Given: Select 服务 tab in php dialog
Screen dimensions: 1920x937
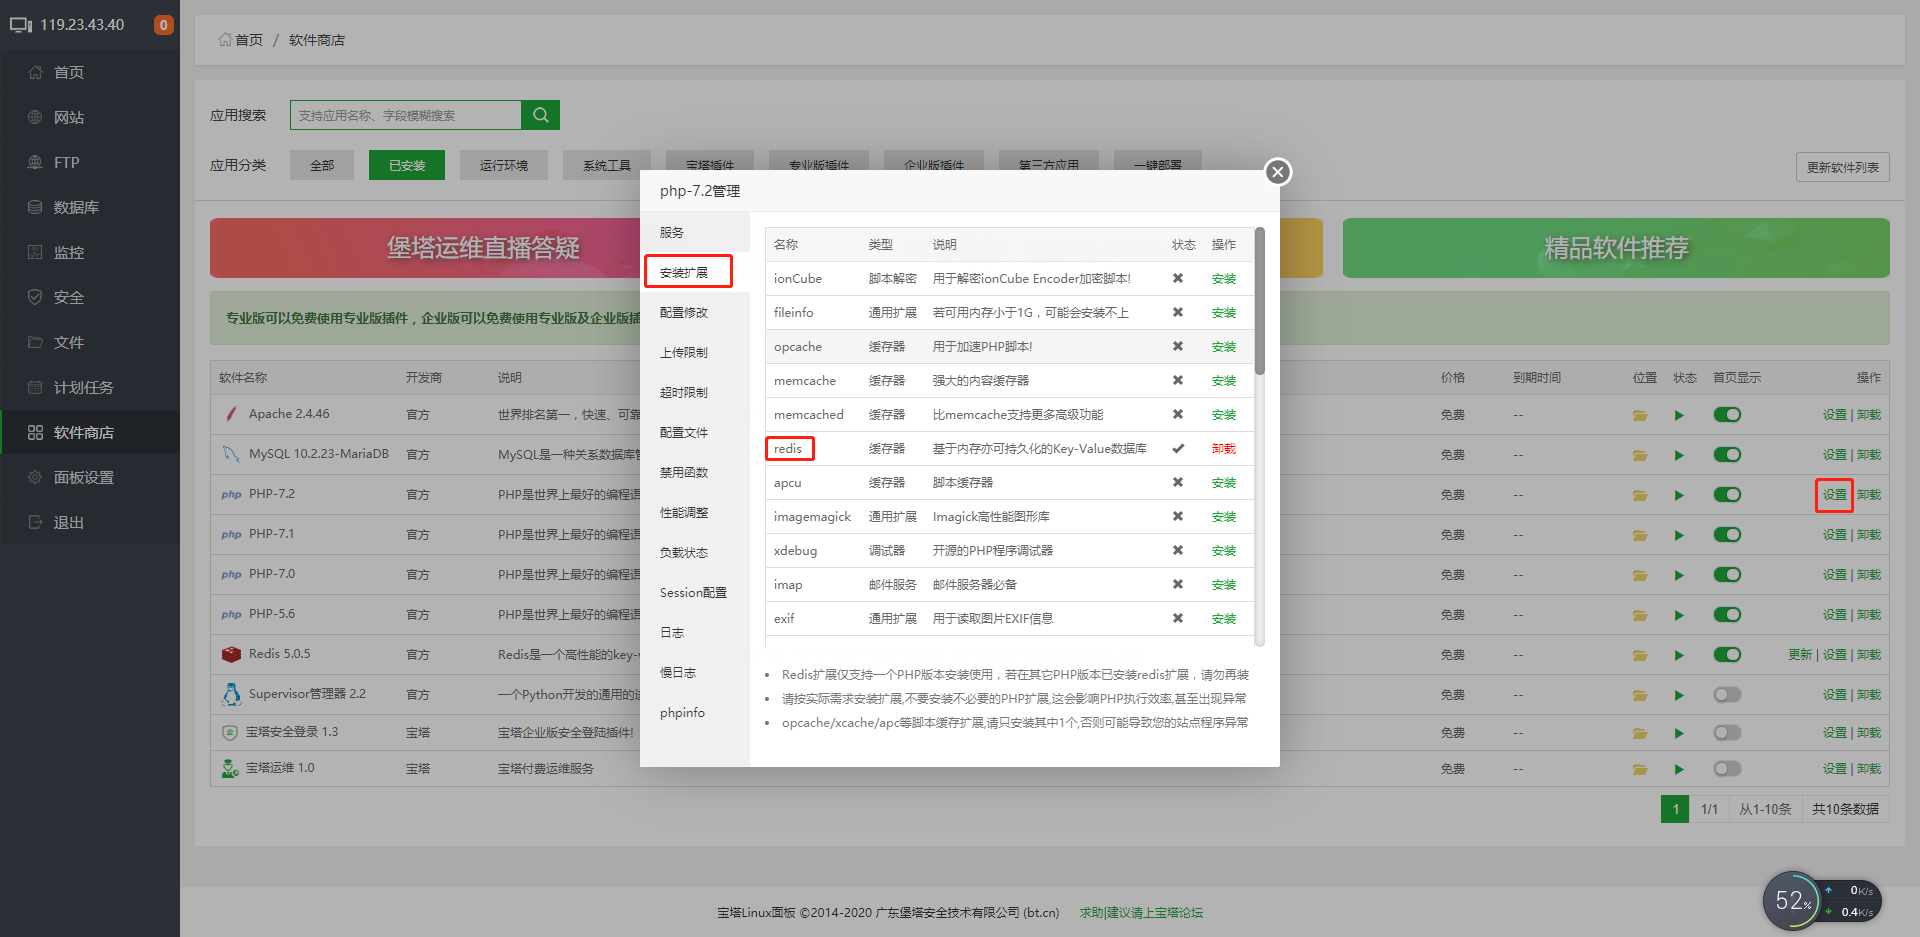Looking at the screenshot, I should click(695, 232).
